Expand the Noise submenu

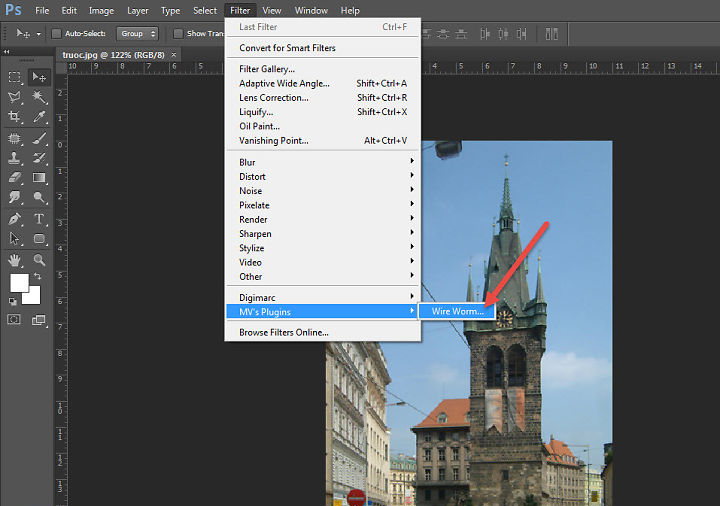pyautogui.click(x=322, y=191)
